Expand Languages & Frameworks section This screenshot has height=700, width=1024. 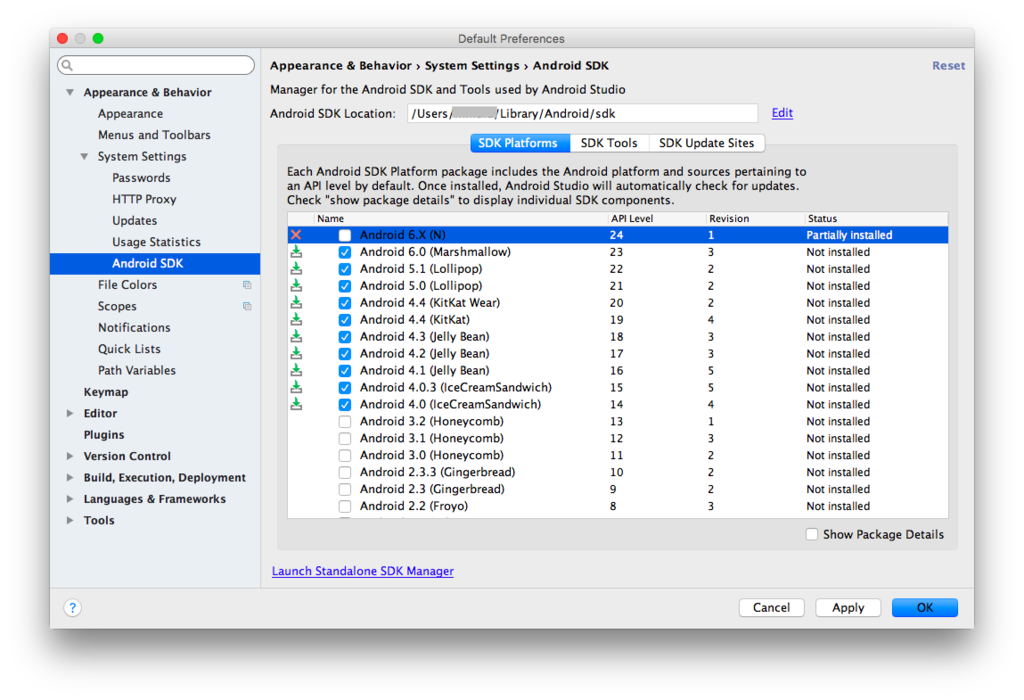pos(70,499)
